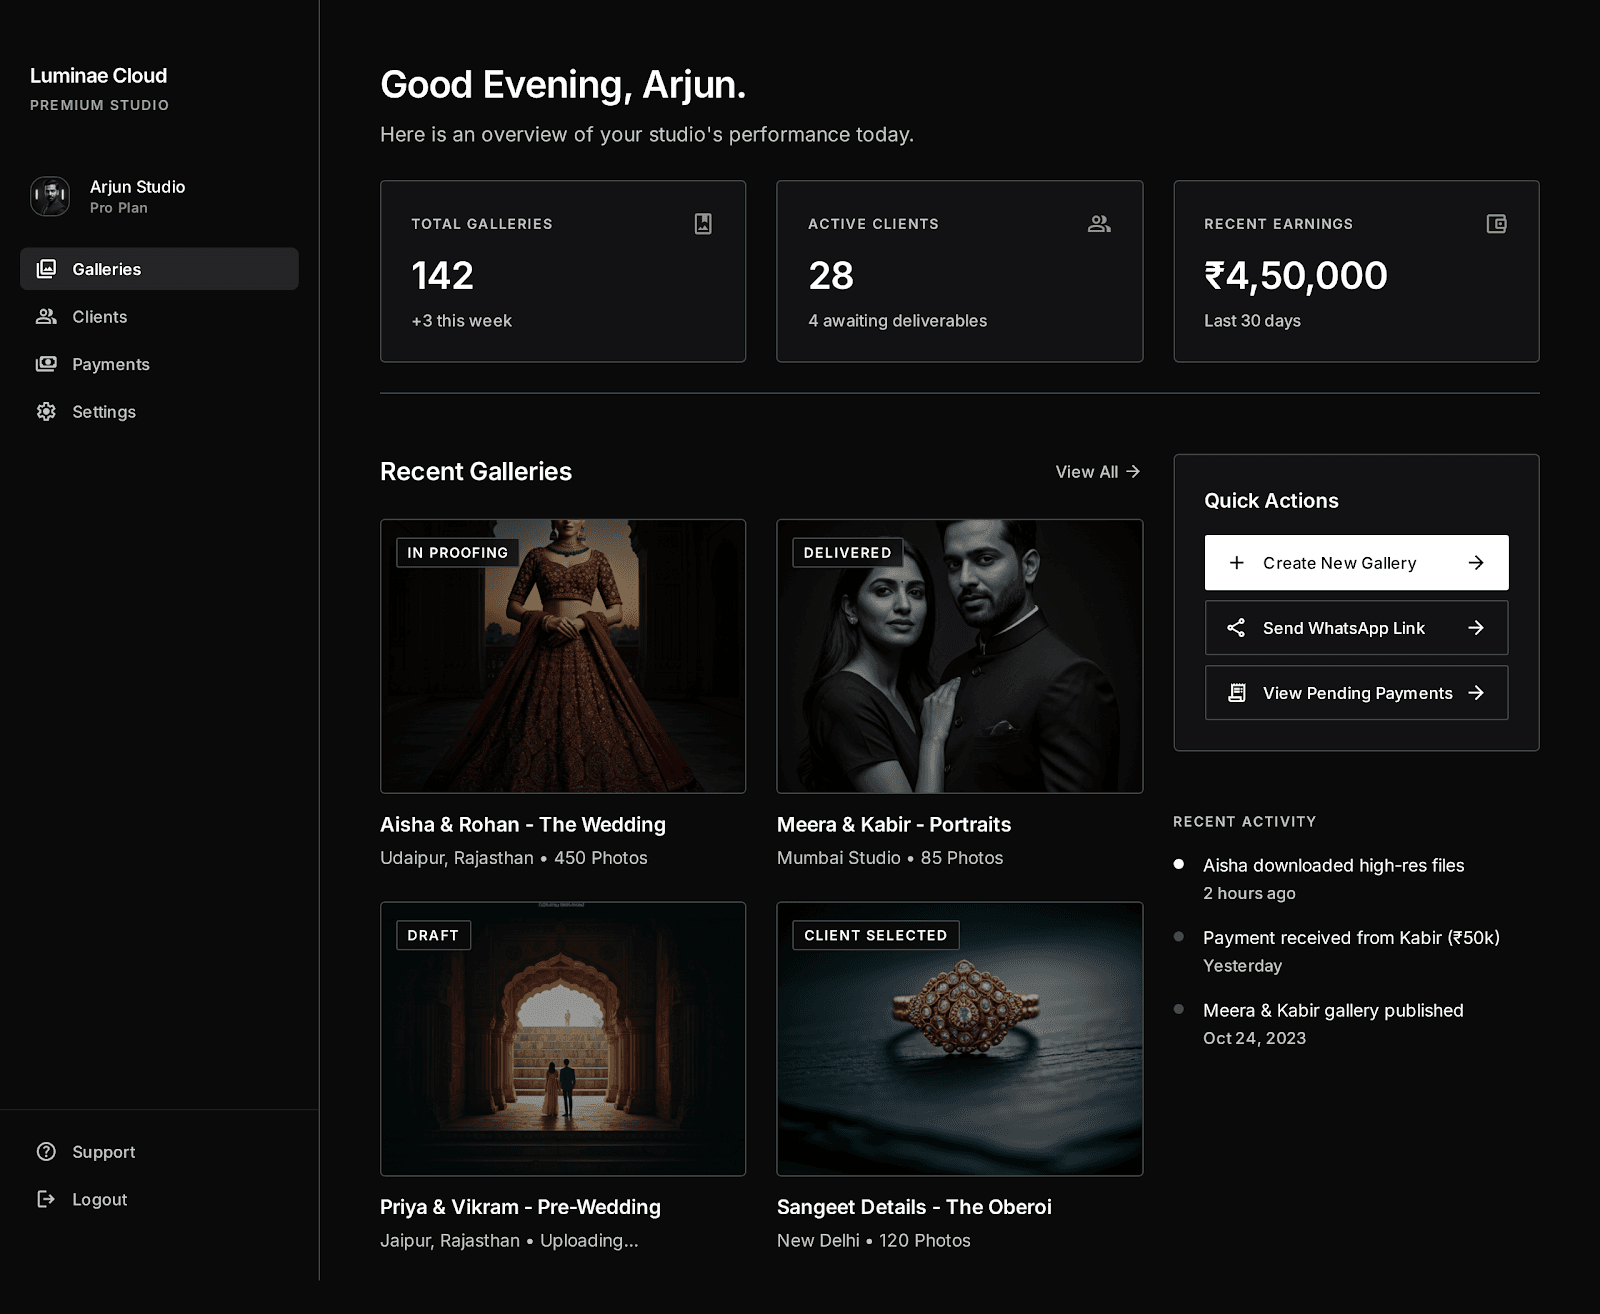
Task: Click the plus icon on Create New Gallery
Action: pos(1237,563)
